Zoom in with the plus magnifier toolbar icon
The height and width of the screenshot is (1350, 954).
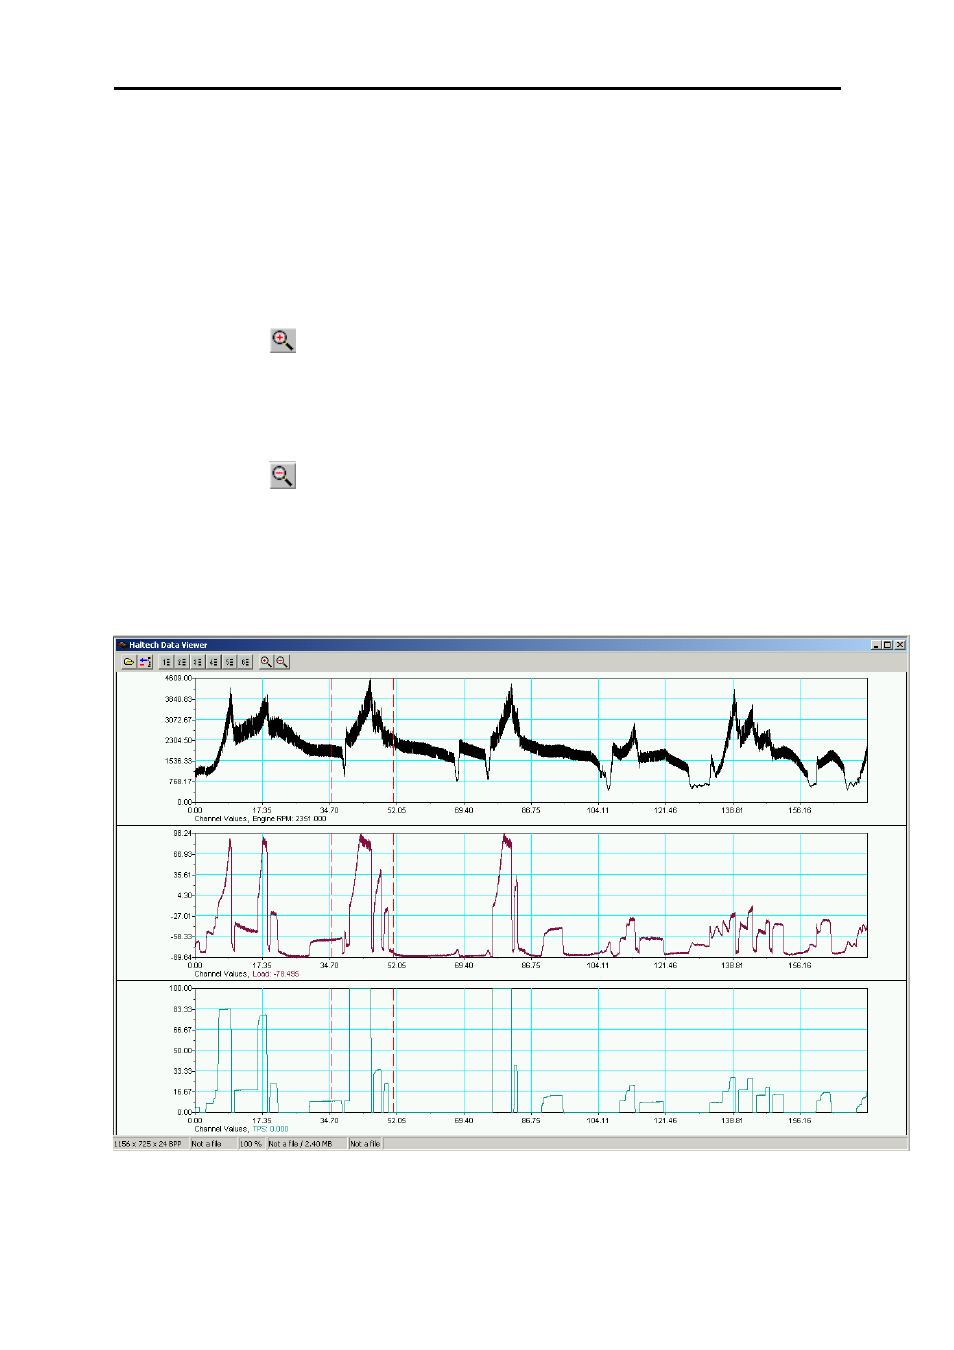click(x=266, y=662)
